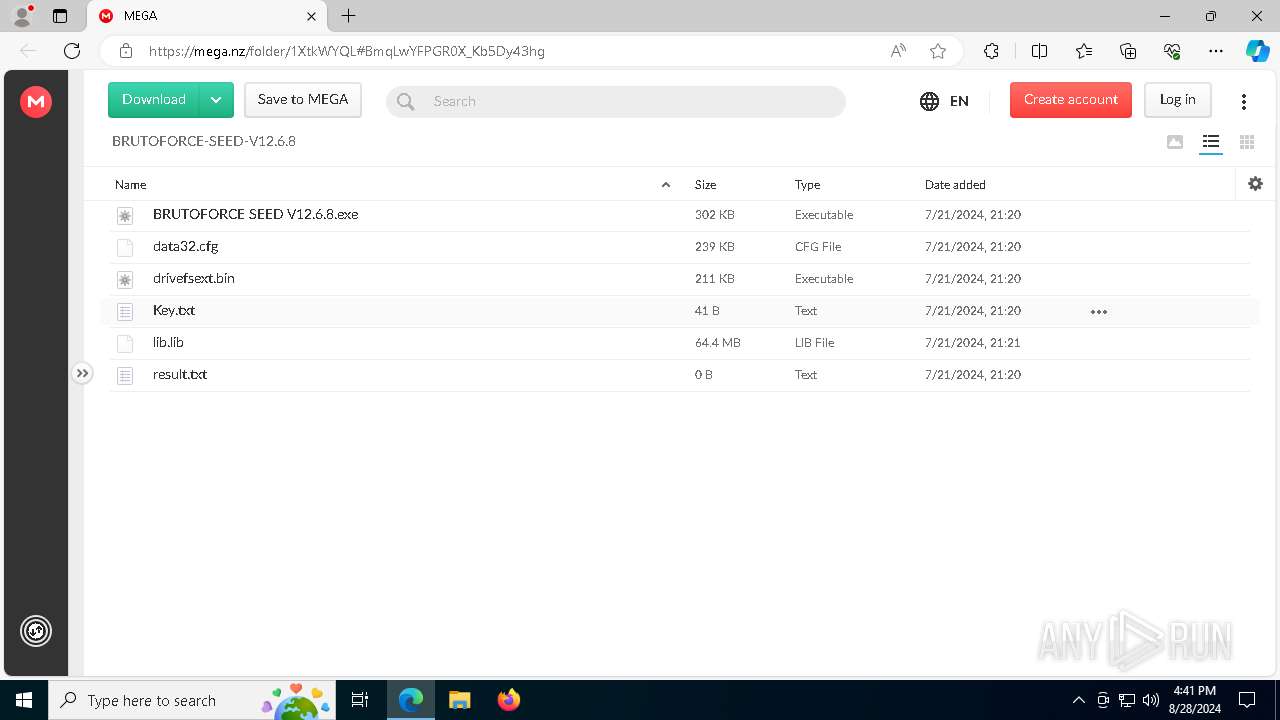Image resolution: width=1280 pixels, height=720 pixels.
Task: Sort by Name column header
Action: pos(131,185)
